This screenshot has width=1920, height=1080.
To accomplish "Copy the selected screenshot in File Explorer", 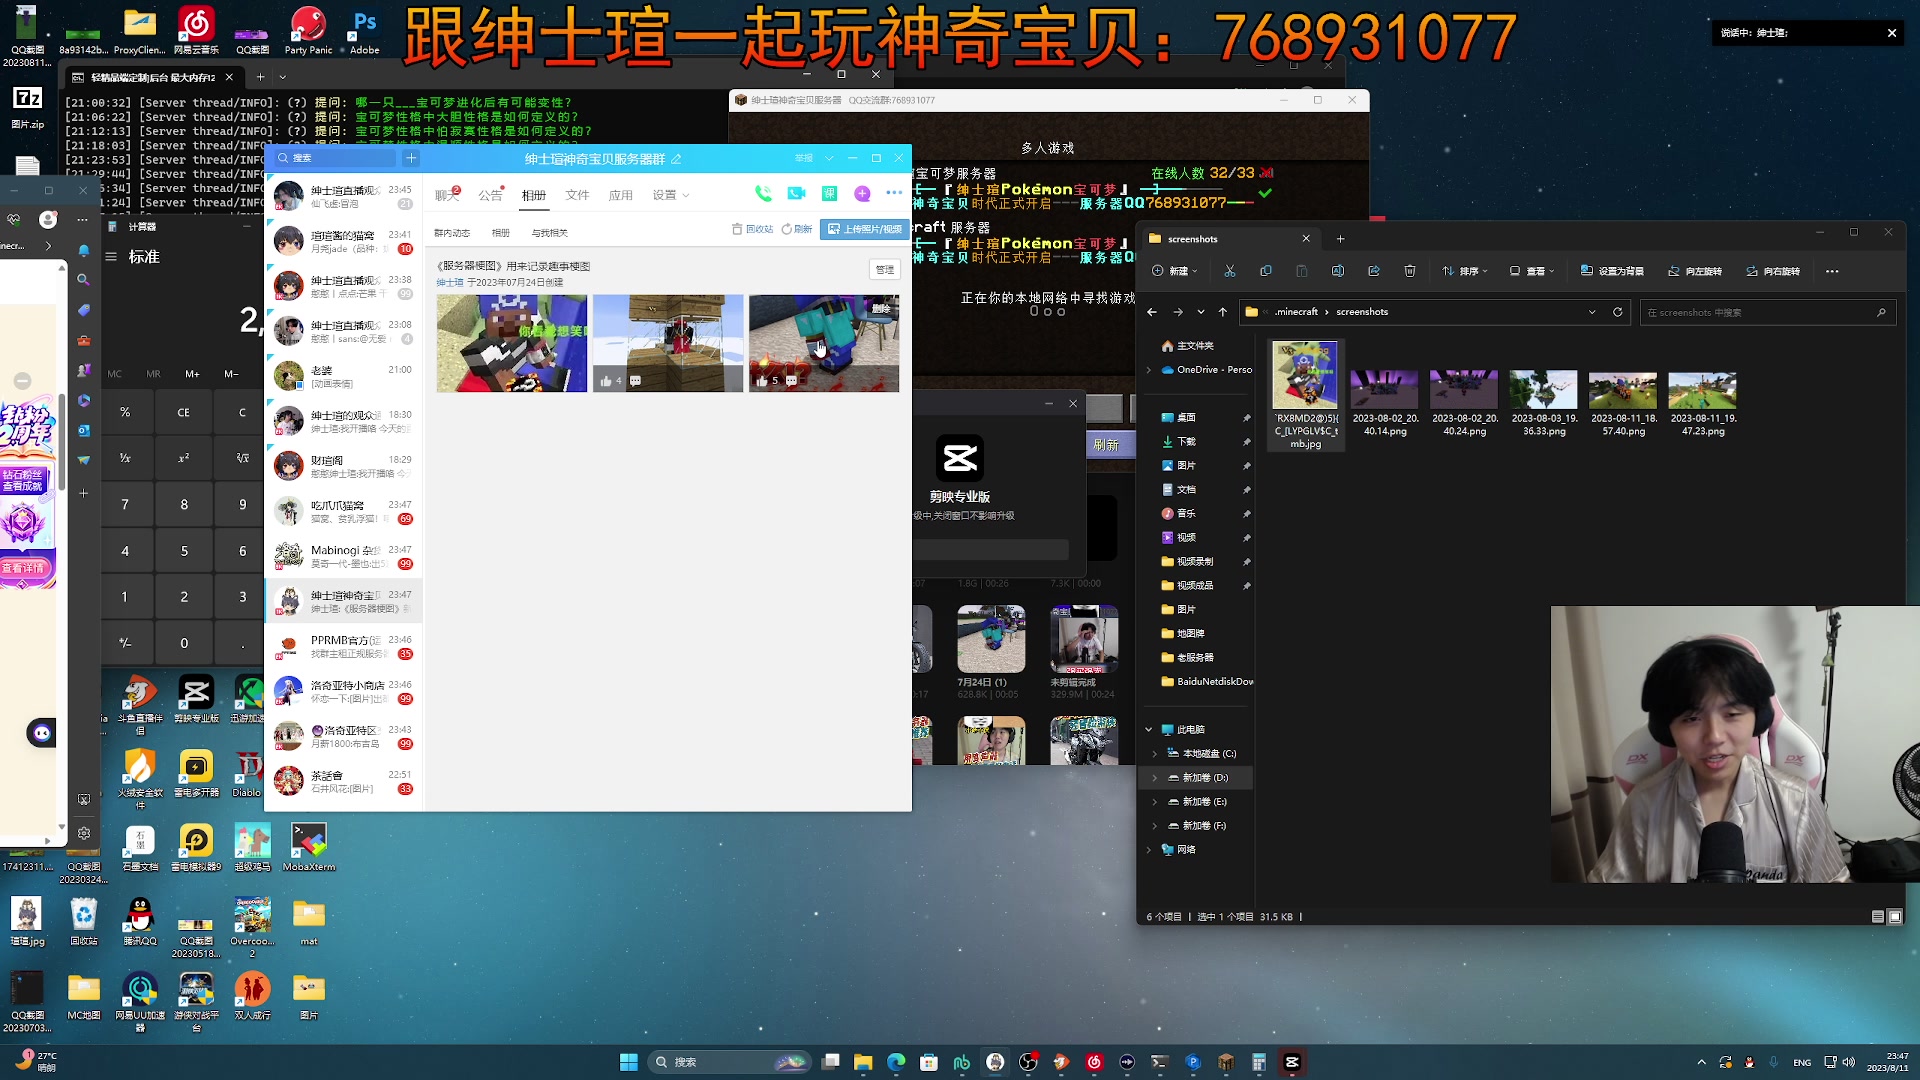I will coord(1266,270).
